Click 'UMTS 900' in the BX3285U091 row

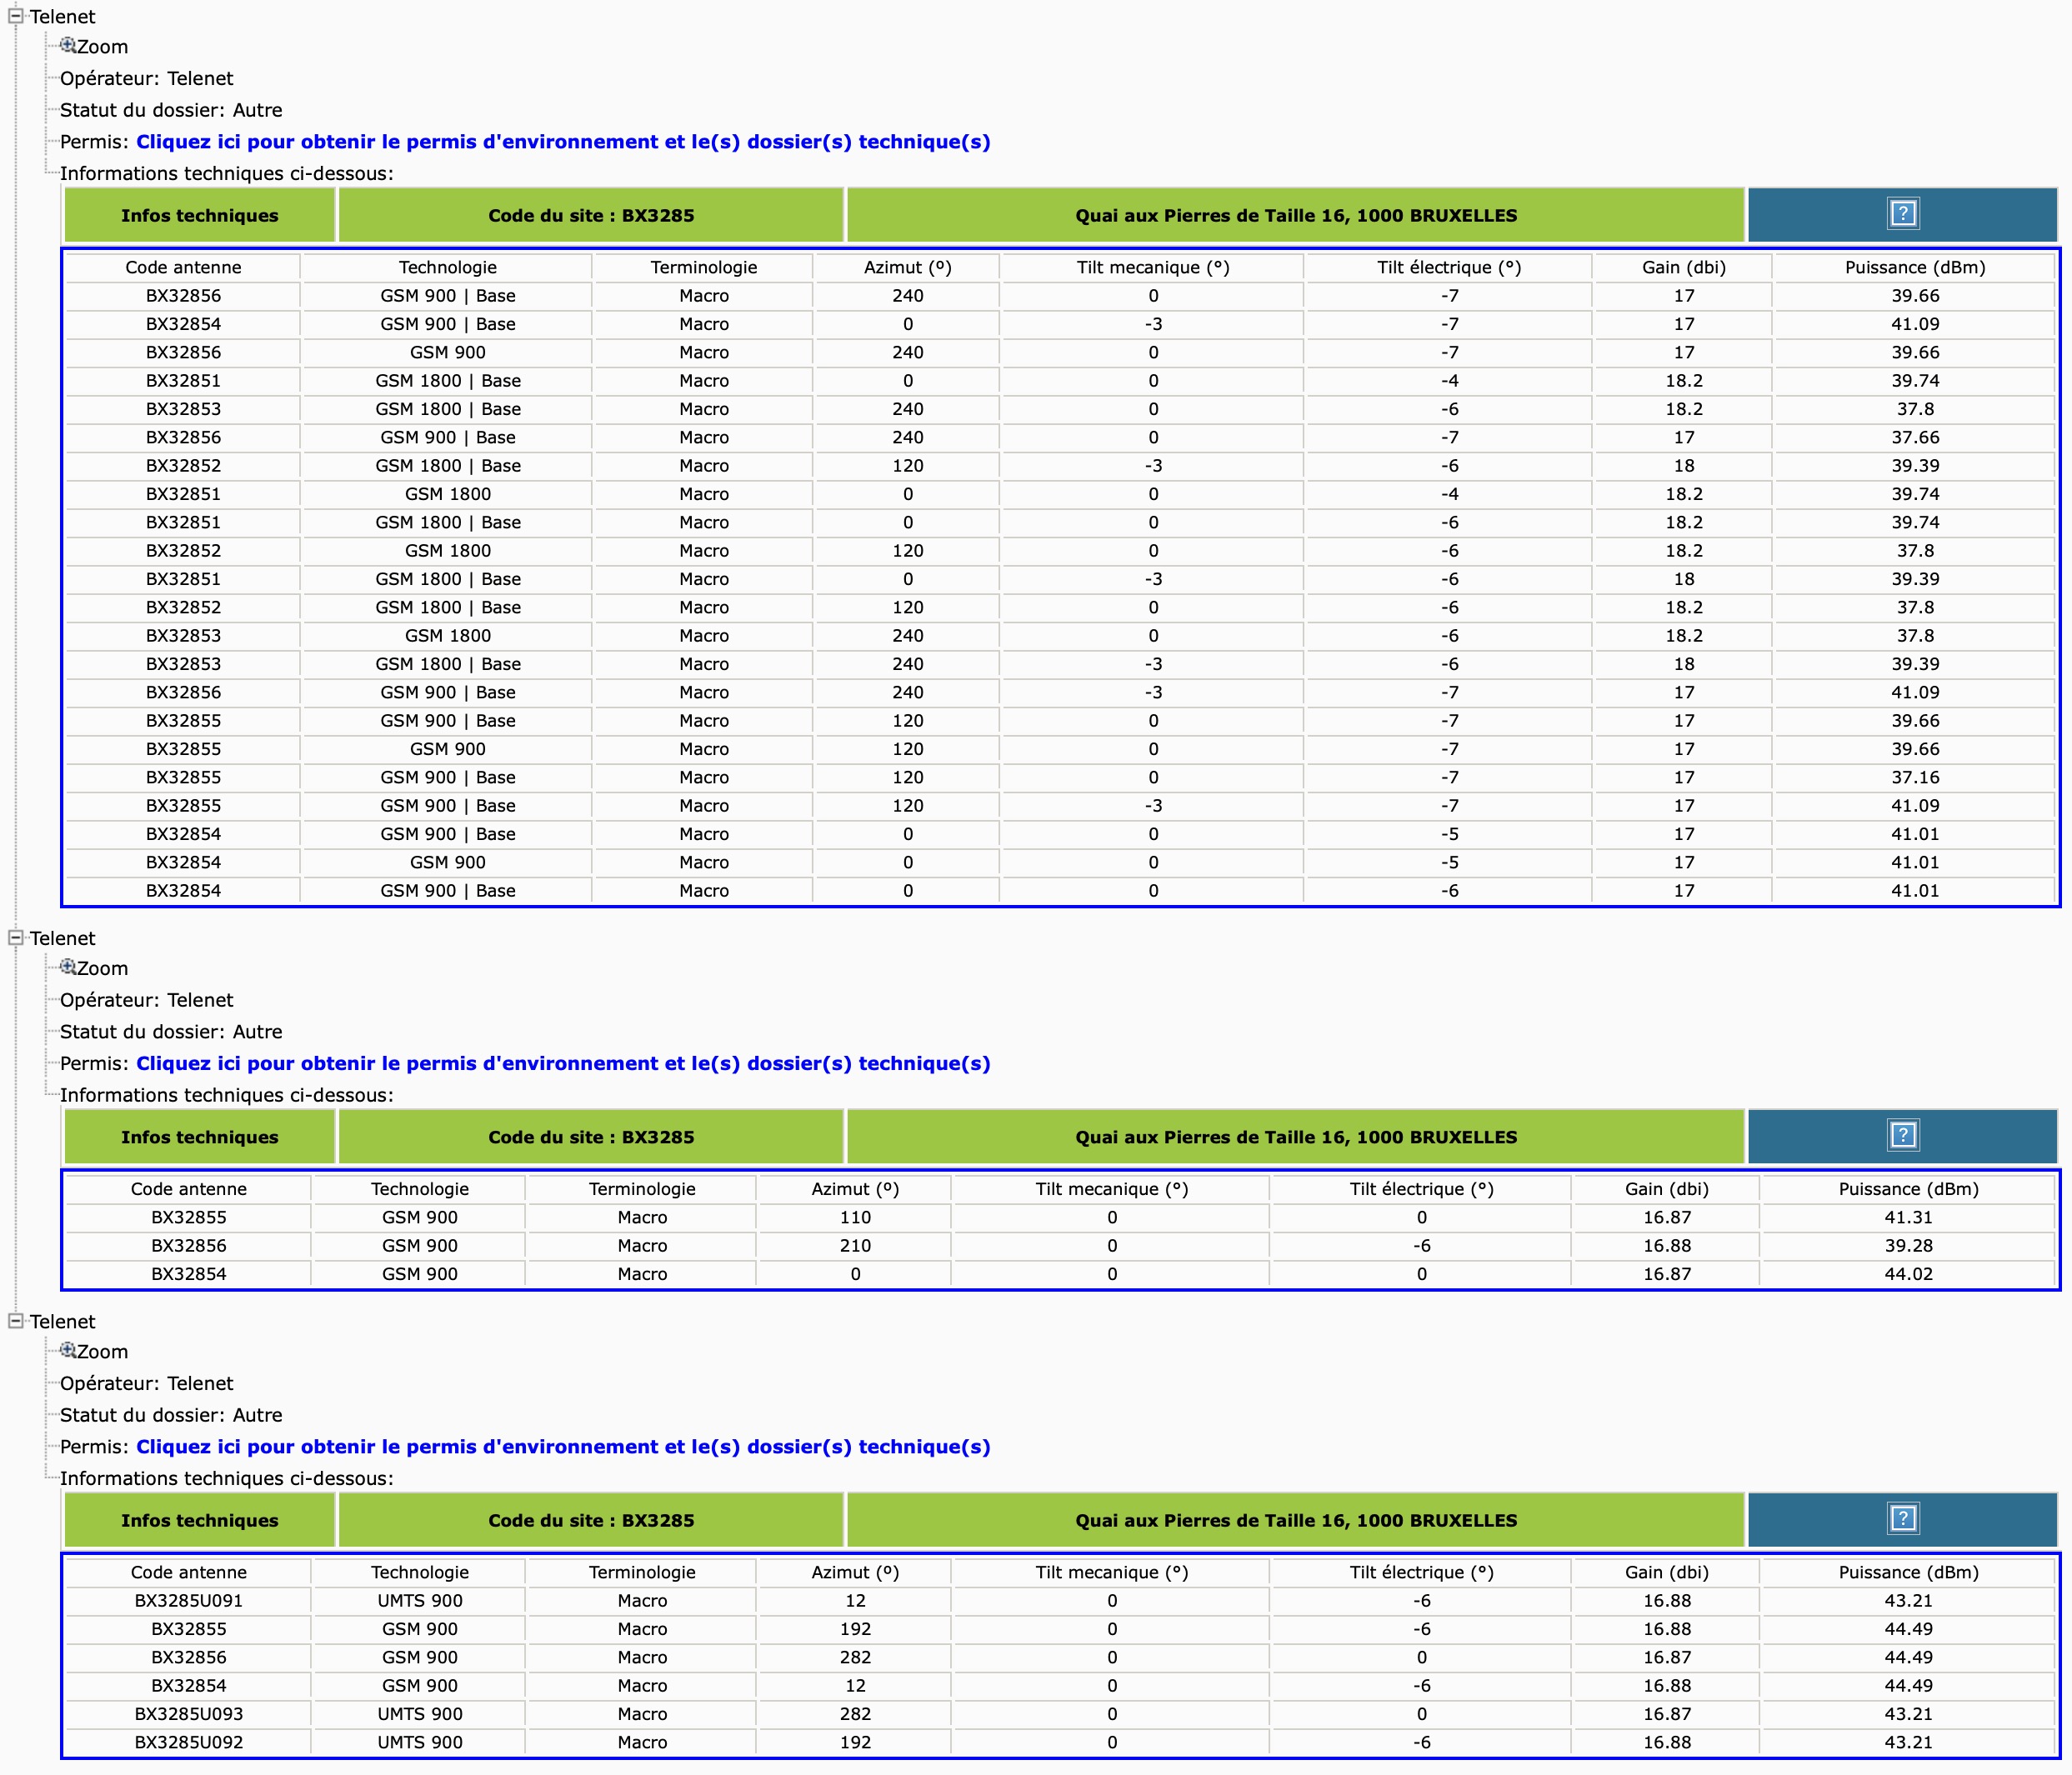420,1601
